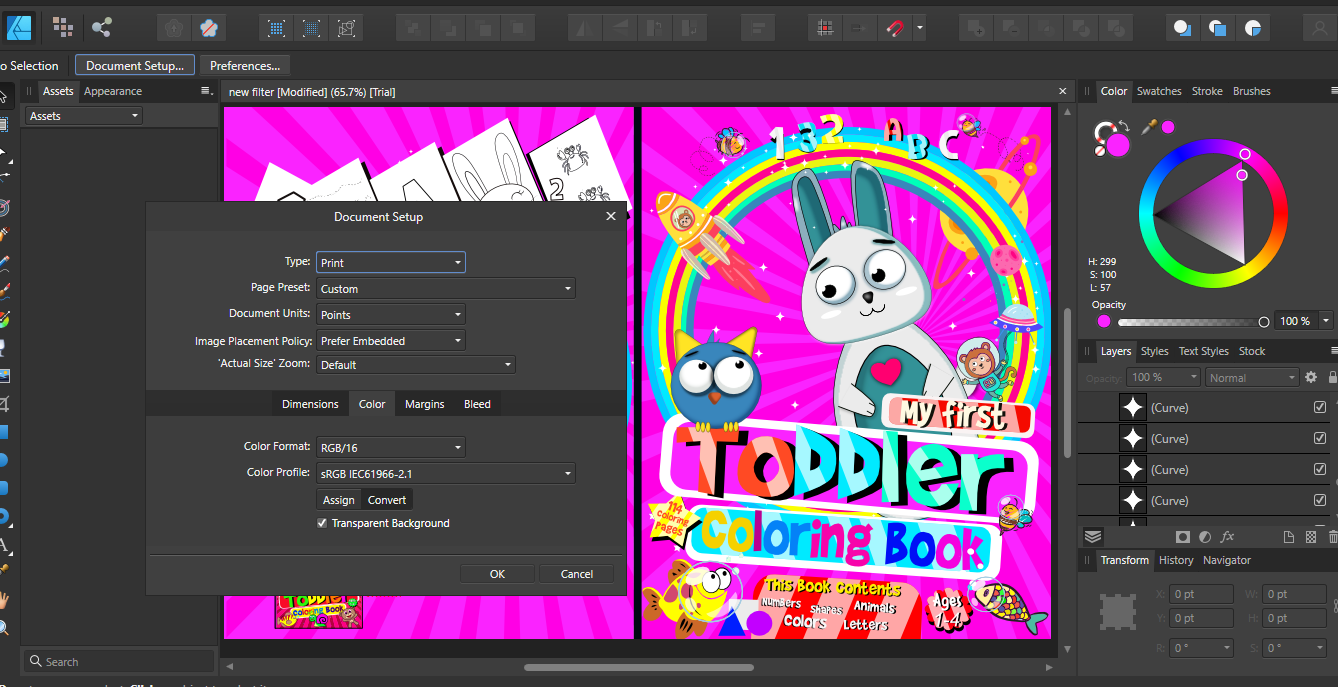The width and height of the screenshot is (1338, 687).
Task: Toggle the opacity/noise circle in Color panel
Action: tap(1103, 321)
